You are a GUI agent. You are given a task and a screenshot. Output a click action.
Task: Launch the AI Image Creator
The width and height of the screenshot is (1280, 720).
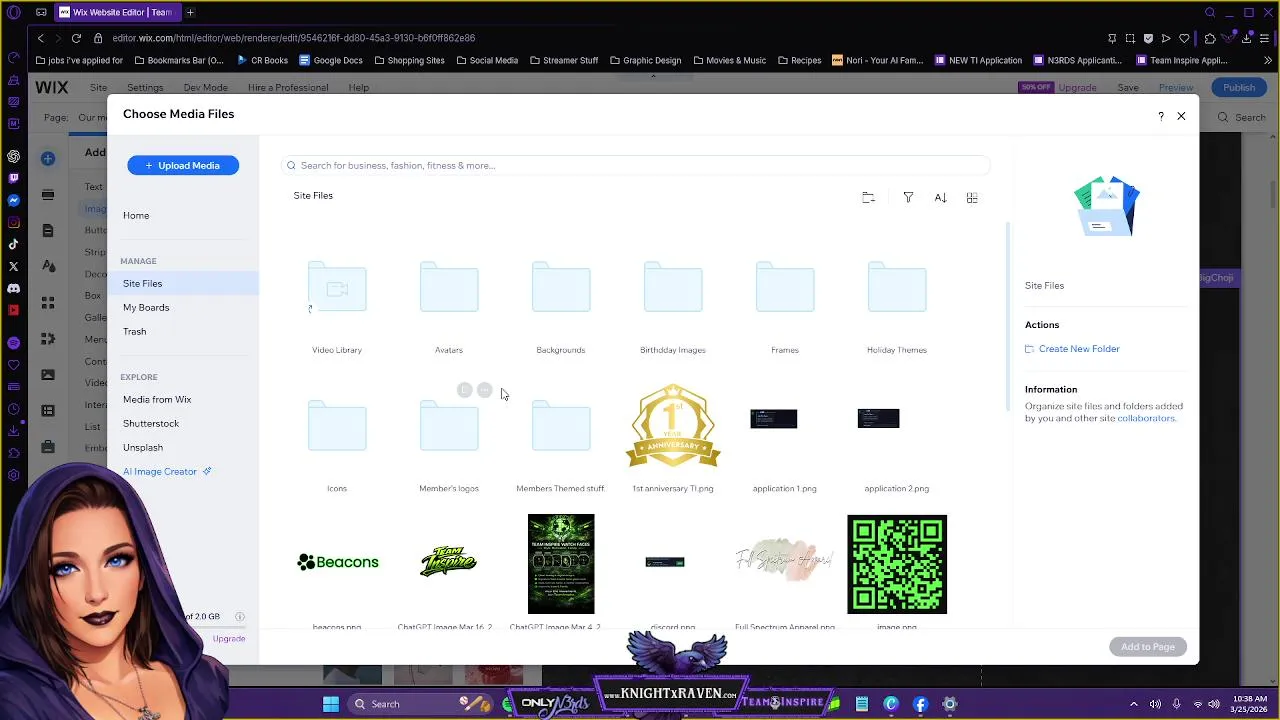[x=166, y=471]
